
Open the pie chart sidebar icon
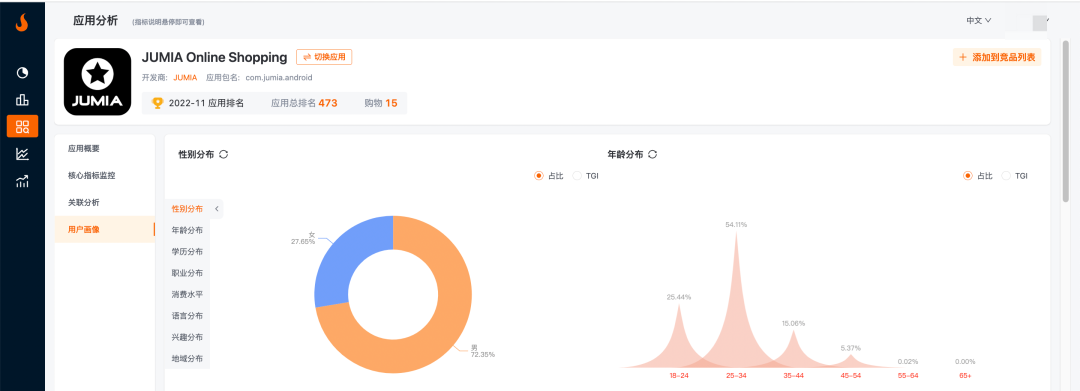22,73
